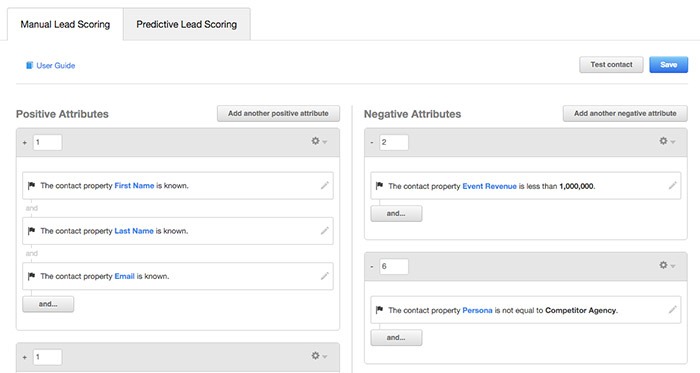Click the Positive Attributes heading
This screenshot has width=700, height=373.
click(x=62, y=114)
